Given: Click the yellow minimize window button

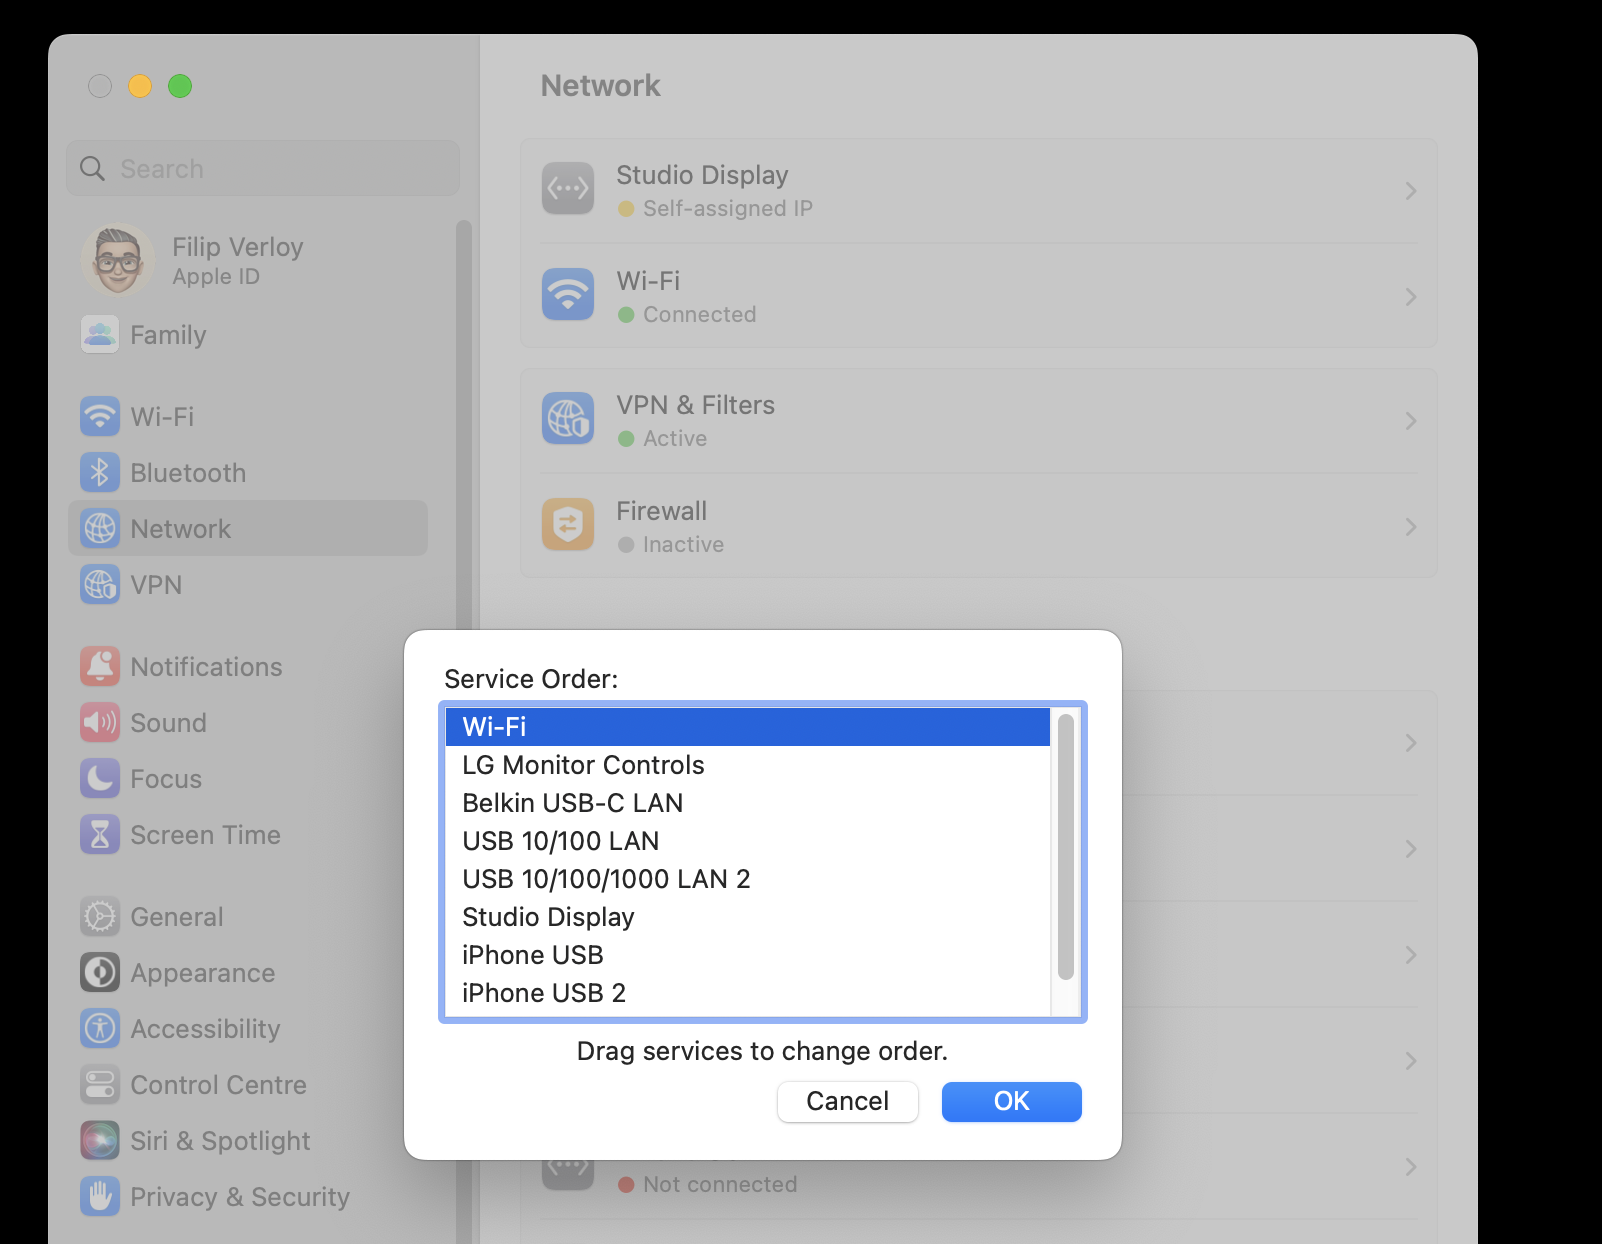Looking at the screenshot, I should click(140, 86).
